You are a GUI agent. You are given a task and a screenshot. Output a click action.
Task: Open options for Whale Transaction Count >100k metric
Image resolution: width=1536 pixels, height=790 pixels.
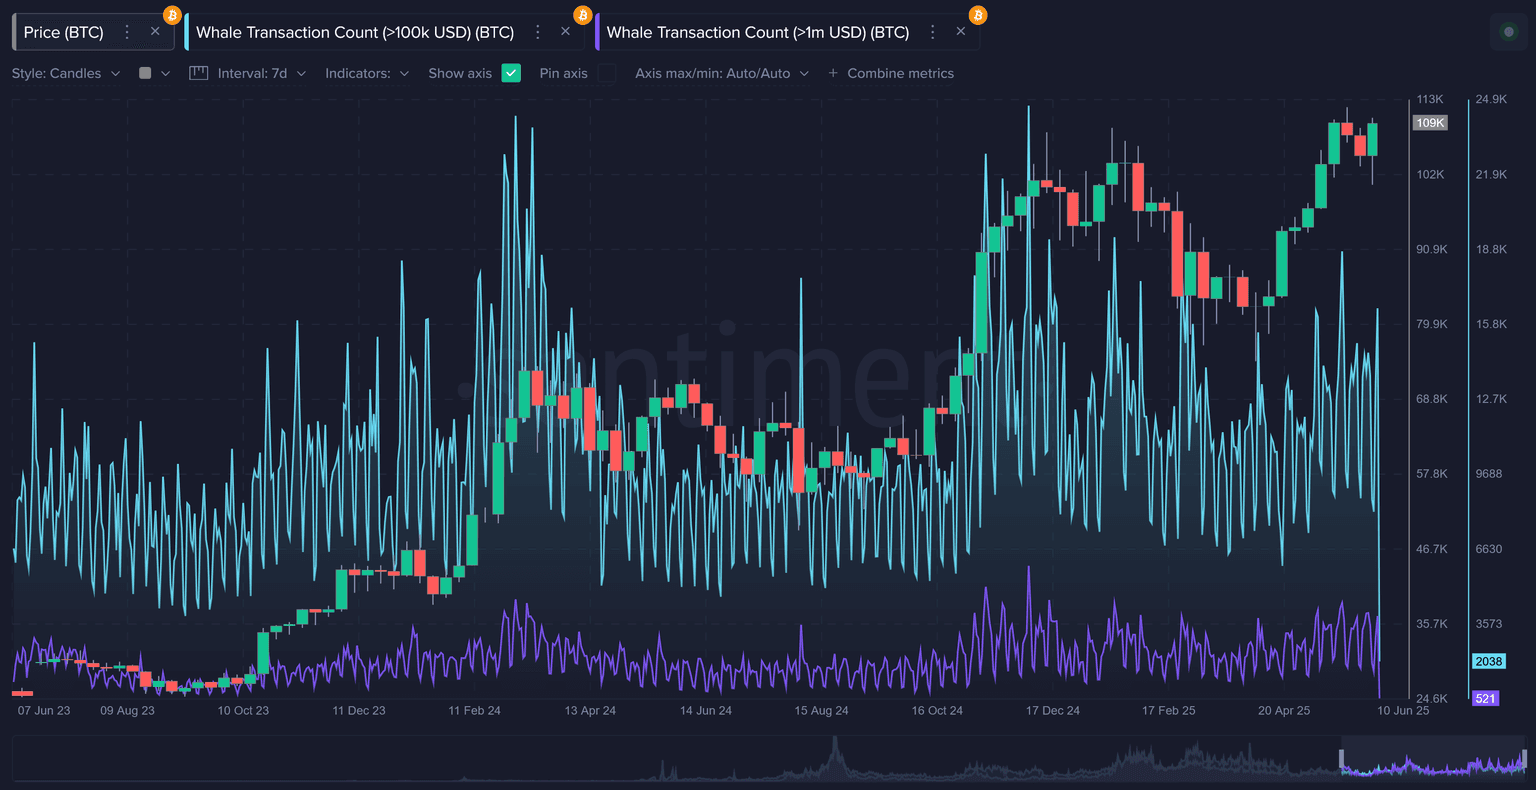click(x=538, y=32)
